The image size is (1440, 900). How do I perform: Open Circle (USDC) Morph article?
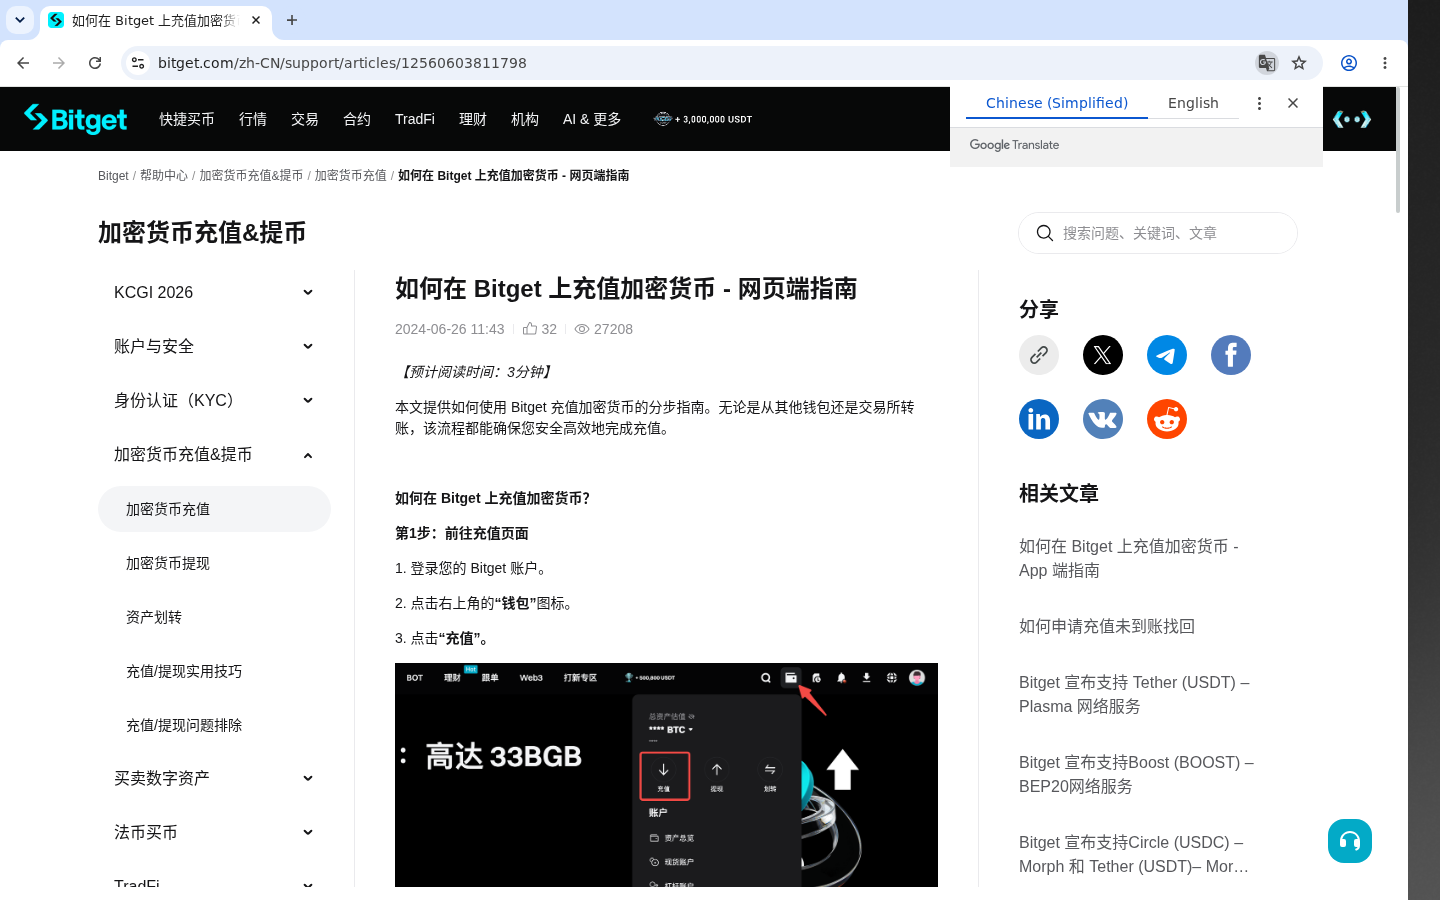pyautogui.click(x=1134, y=854)
